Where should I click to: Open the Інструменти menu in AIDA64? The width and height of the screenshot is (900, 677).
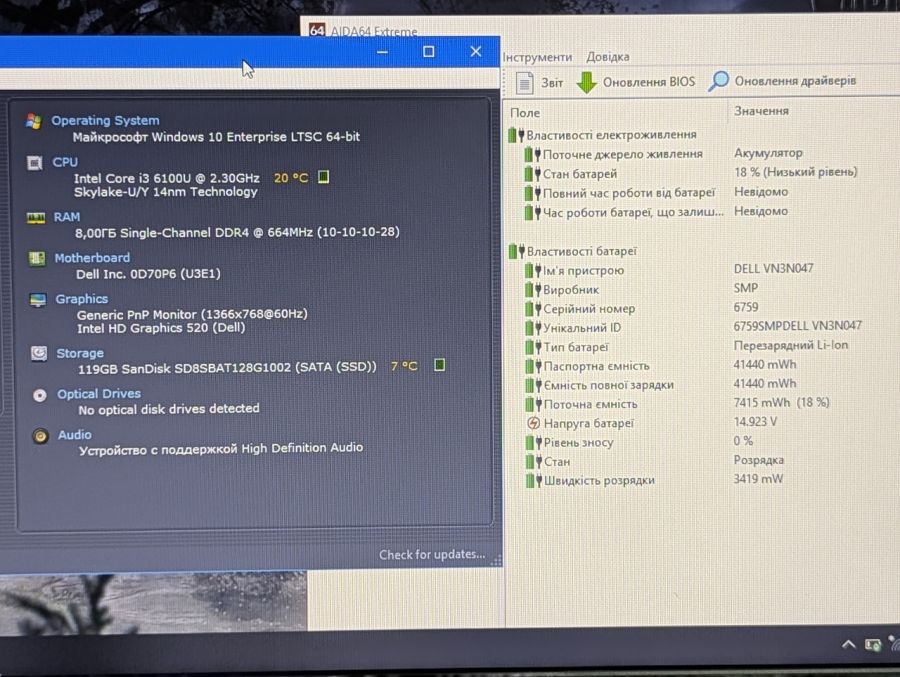click(x=537, y=57)
